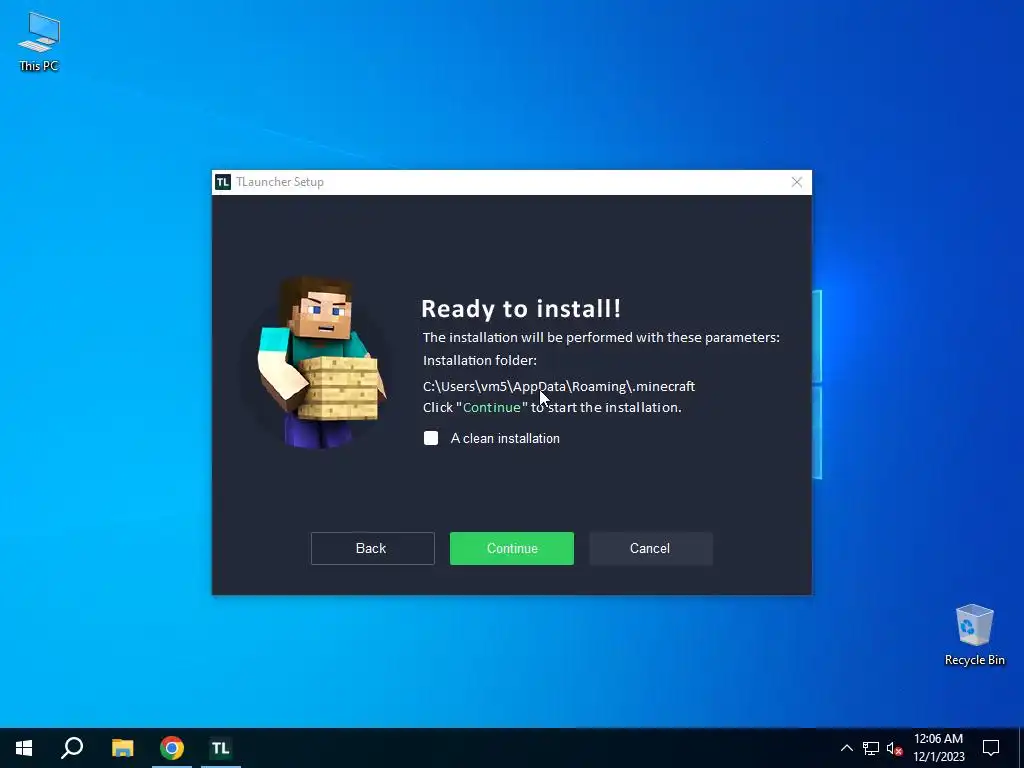
Task: Select TLauncher taskbar icon
Action: [x=221, y=748]
